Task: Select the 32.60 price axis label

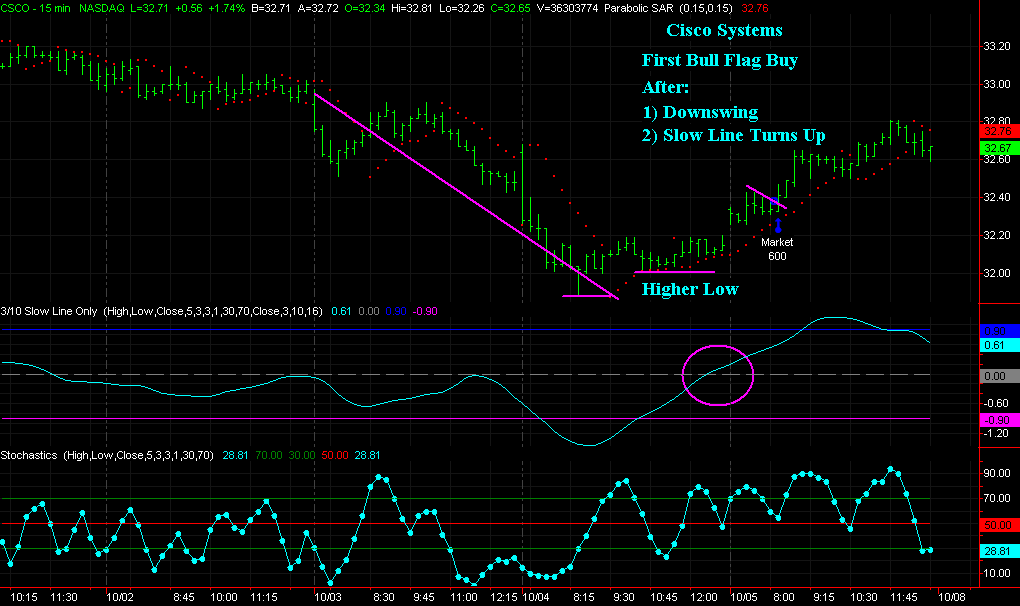Action: click(x=997, y=159)
